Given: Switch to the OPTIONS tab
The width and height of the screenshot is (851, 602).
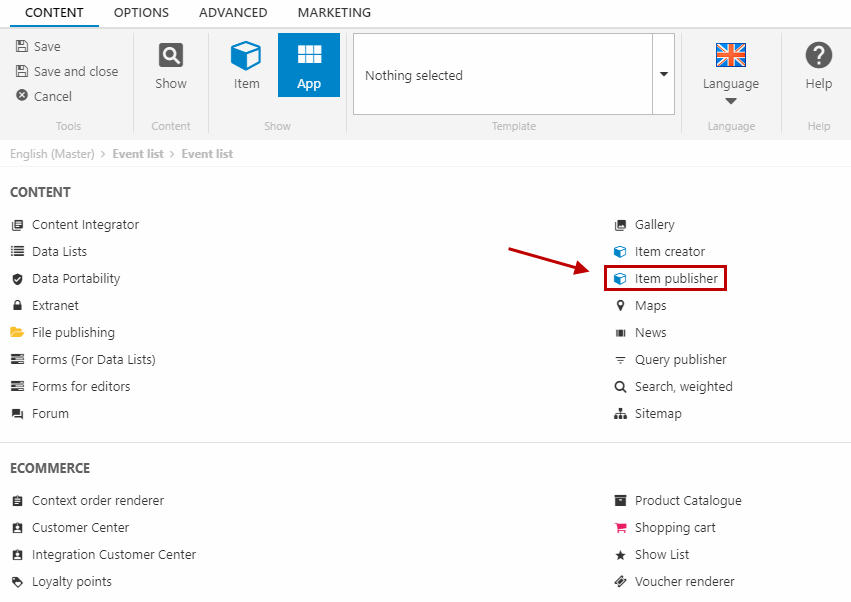Looking at the screenshot, I should pyautogui.click(x=141, y=12).
